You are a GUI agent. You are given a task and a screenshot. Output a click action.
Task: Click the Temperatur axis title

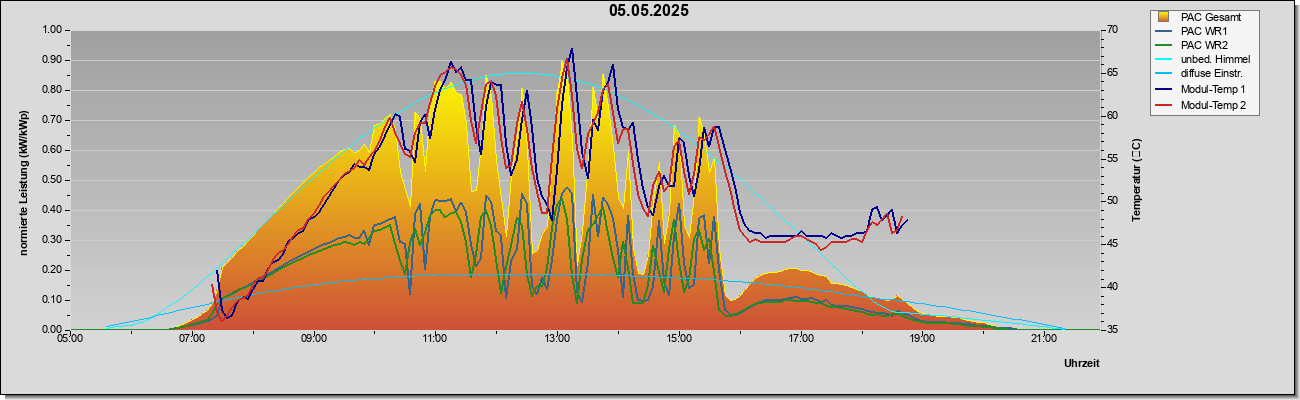click(x=1136, y=180)
